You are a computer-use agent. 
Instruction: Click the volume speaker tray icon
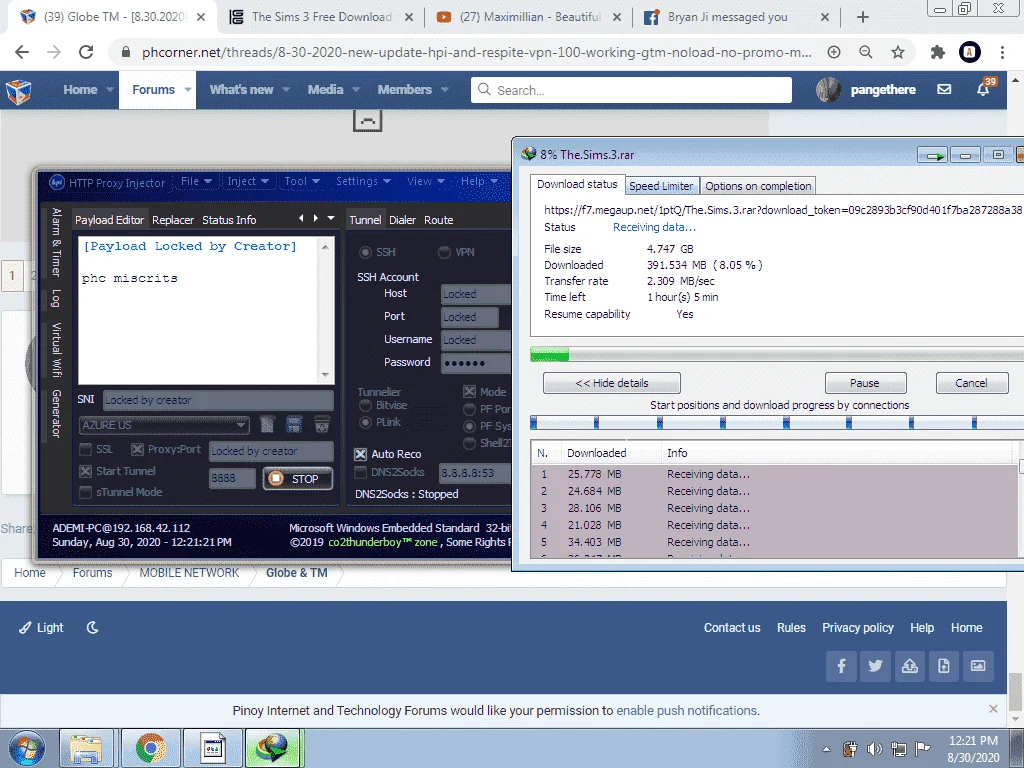[x=874, y=749]
